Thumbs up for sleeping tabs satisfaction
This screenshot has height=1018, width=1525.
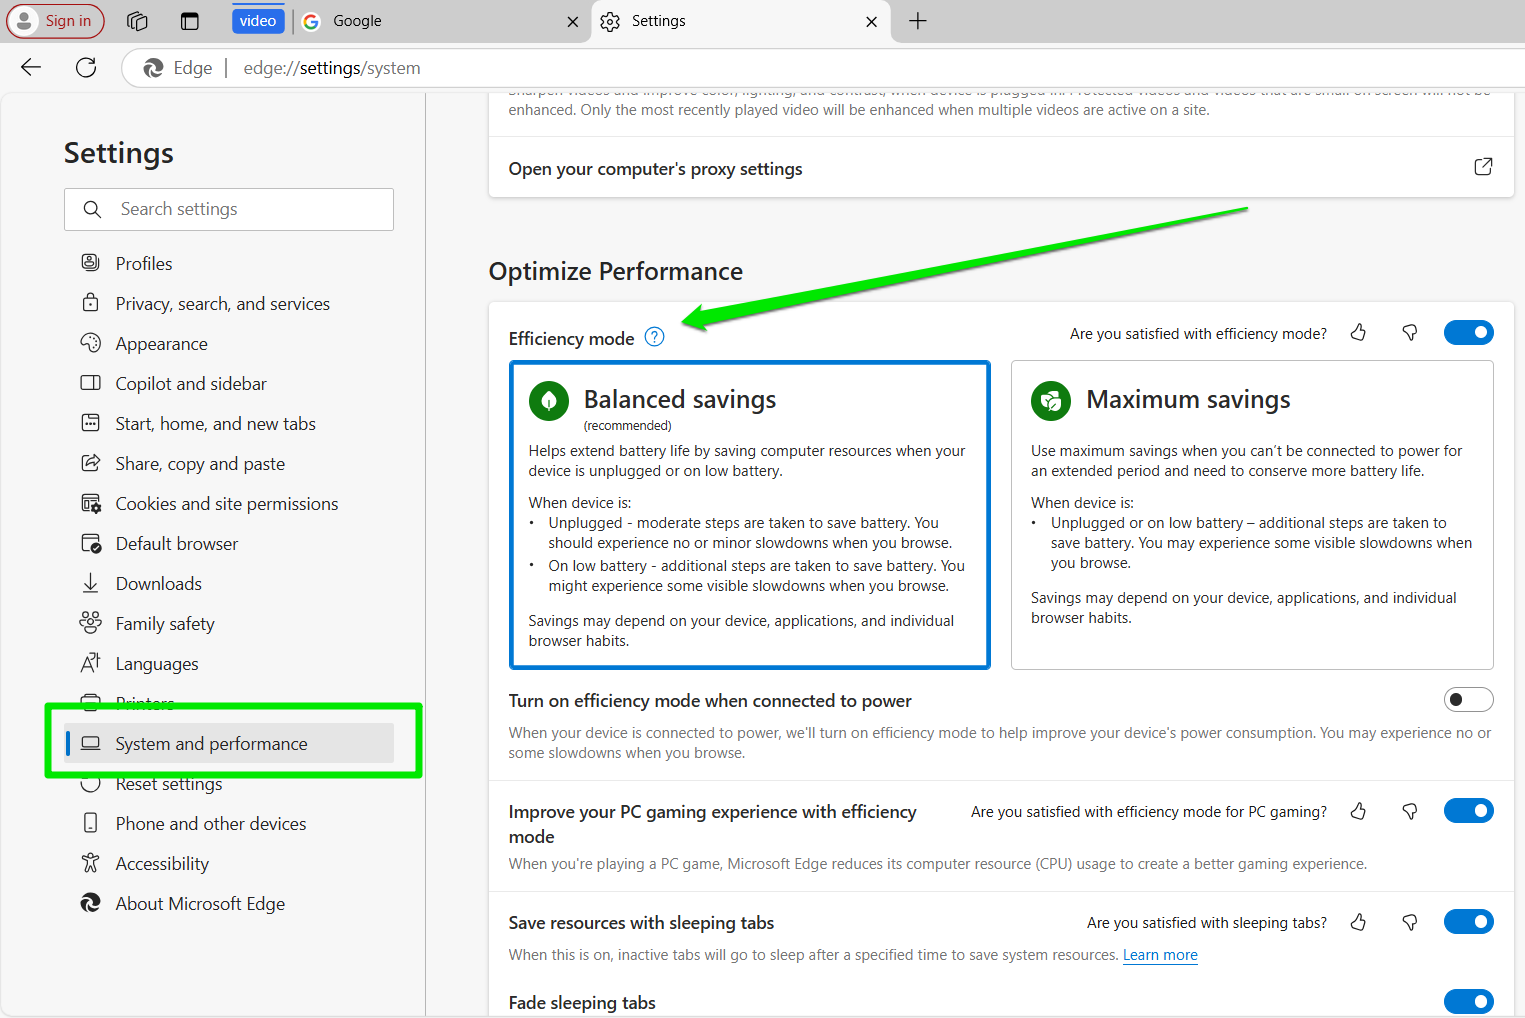[1358, 922]
